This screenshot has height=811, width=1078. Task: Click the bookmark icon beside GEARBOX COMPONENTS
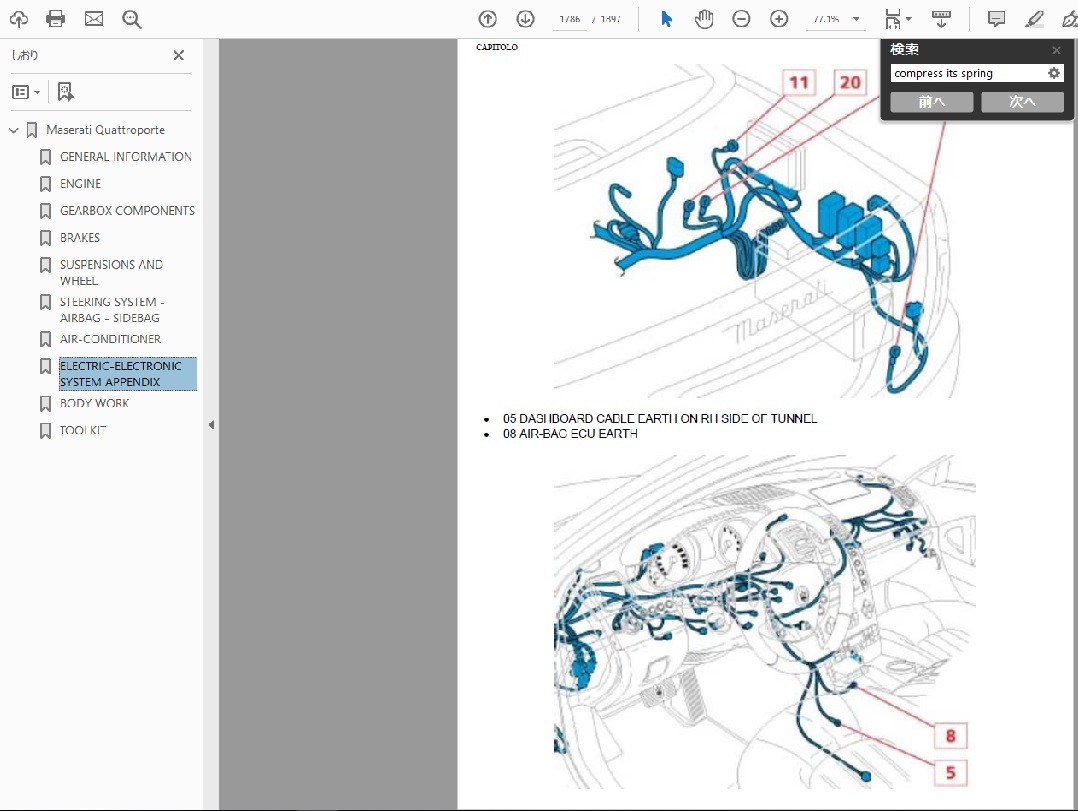pos(45,211)
